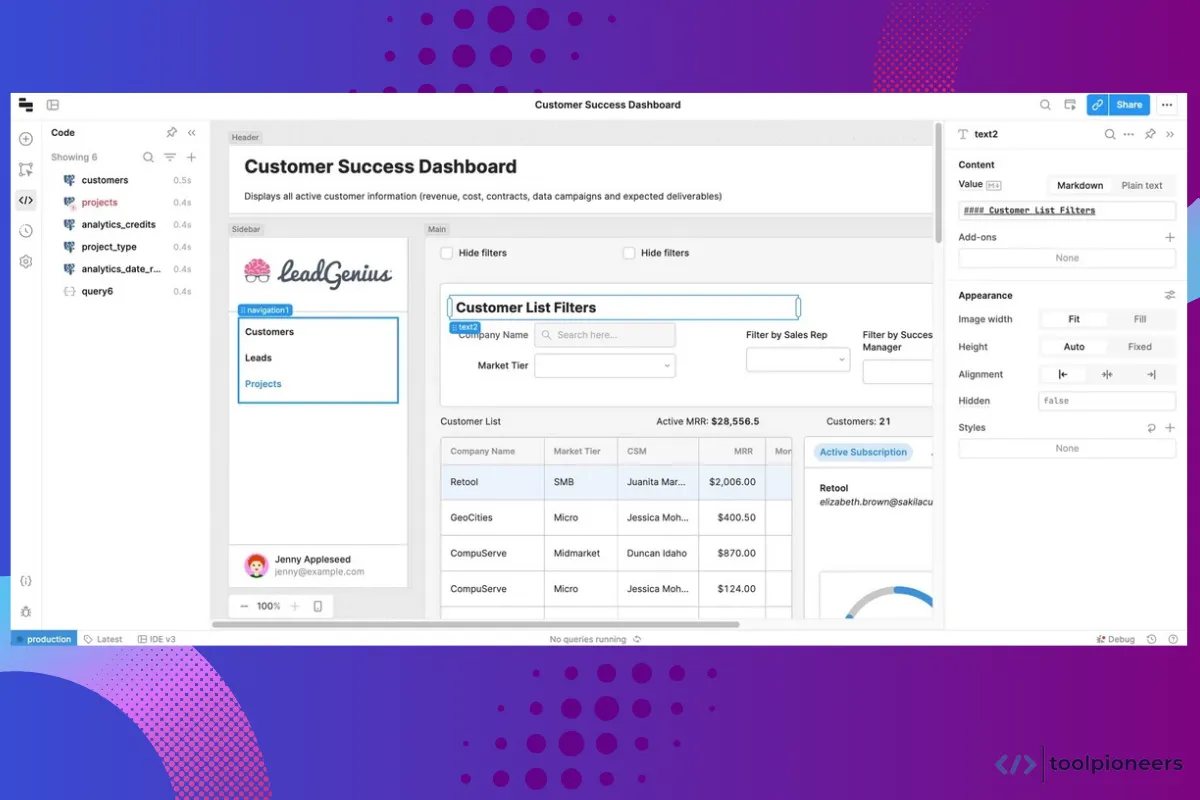The image size is (1200, 800).
Task: Open the Code panel in left rail
Action: click(26, 200)
